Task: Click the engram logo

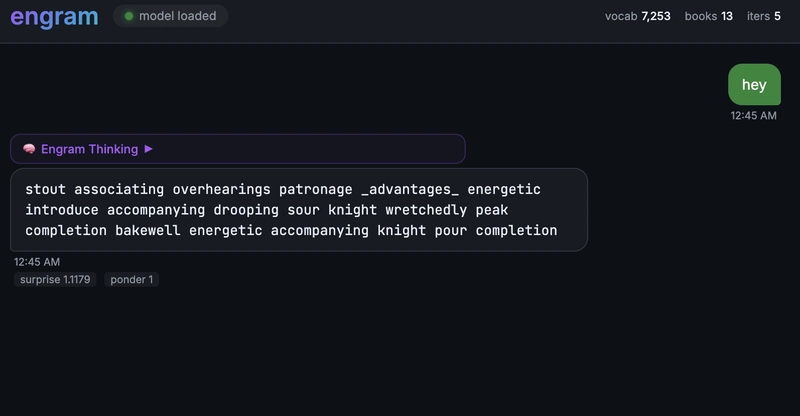Action: 54,17
